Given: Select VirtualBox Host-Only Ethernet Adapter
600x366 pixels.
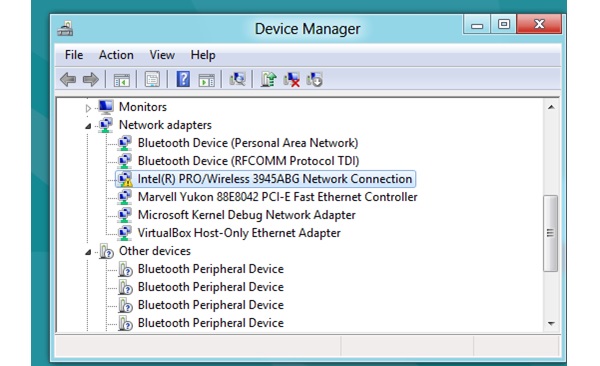Looking at the screenshot, I should coord(239,233).
